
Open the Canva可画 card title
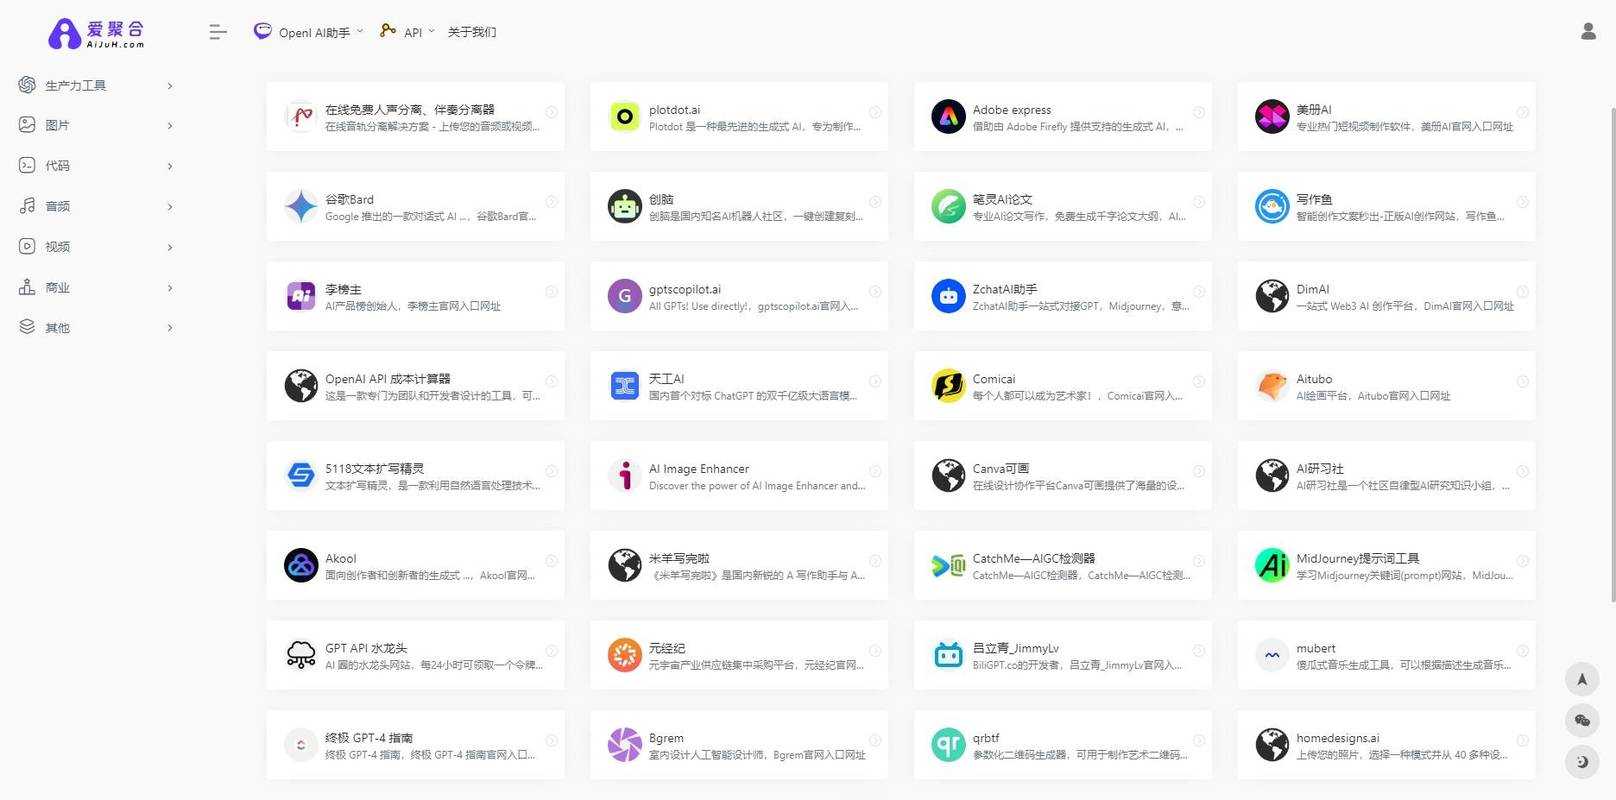coord(1001,469)
